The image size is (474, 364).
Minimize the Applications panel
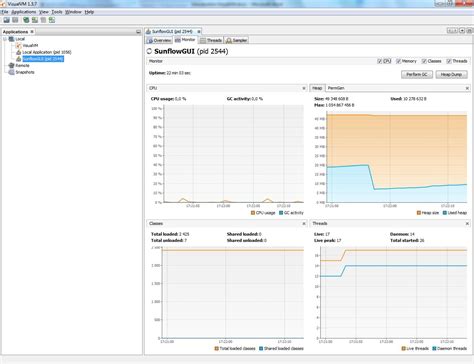(138, 32)
